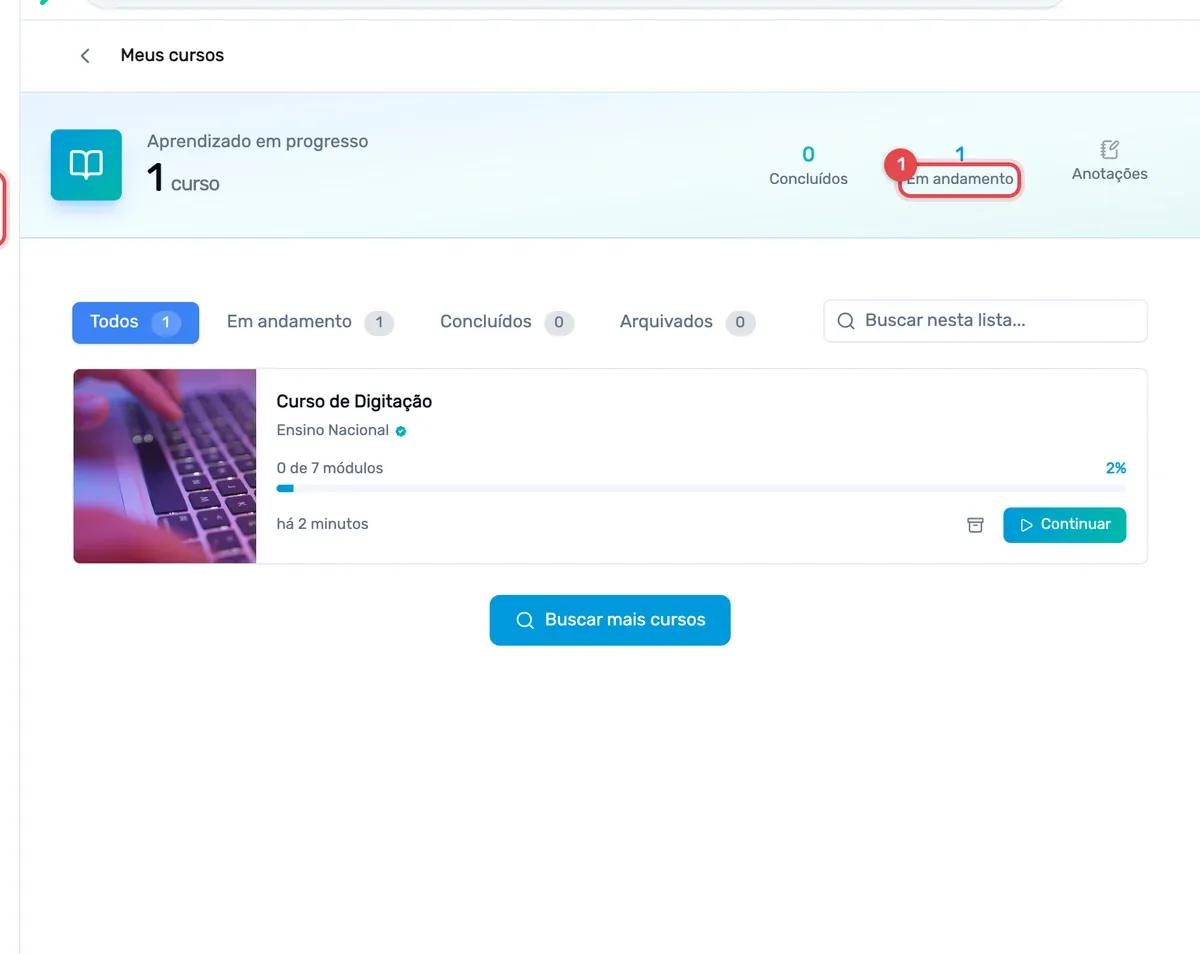Viewport: 1200px width, 954px height.
Task: Archive the Curso de Digitação course
Action: (975, 525)
